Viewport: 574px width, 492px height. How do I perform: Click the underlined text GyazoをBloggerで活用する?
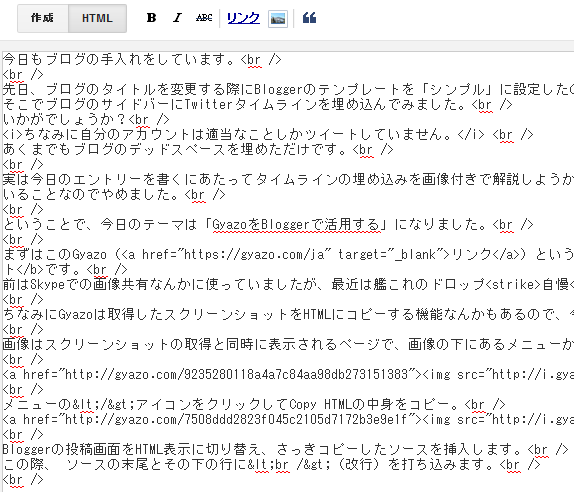pyautogui.click(x=296, y=224)
